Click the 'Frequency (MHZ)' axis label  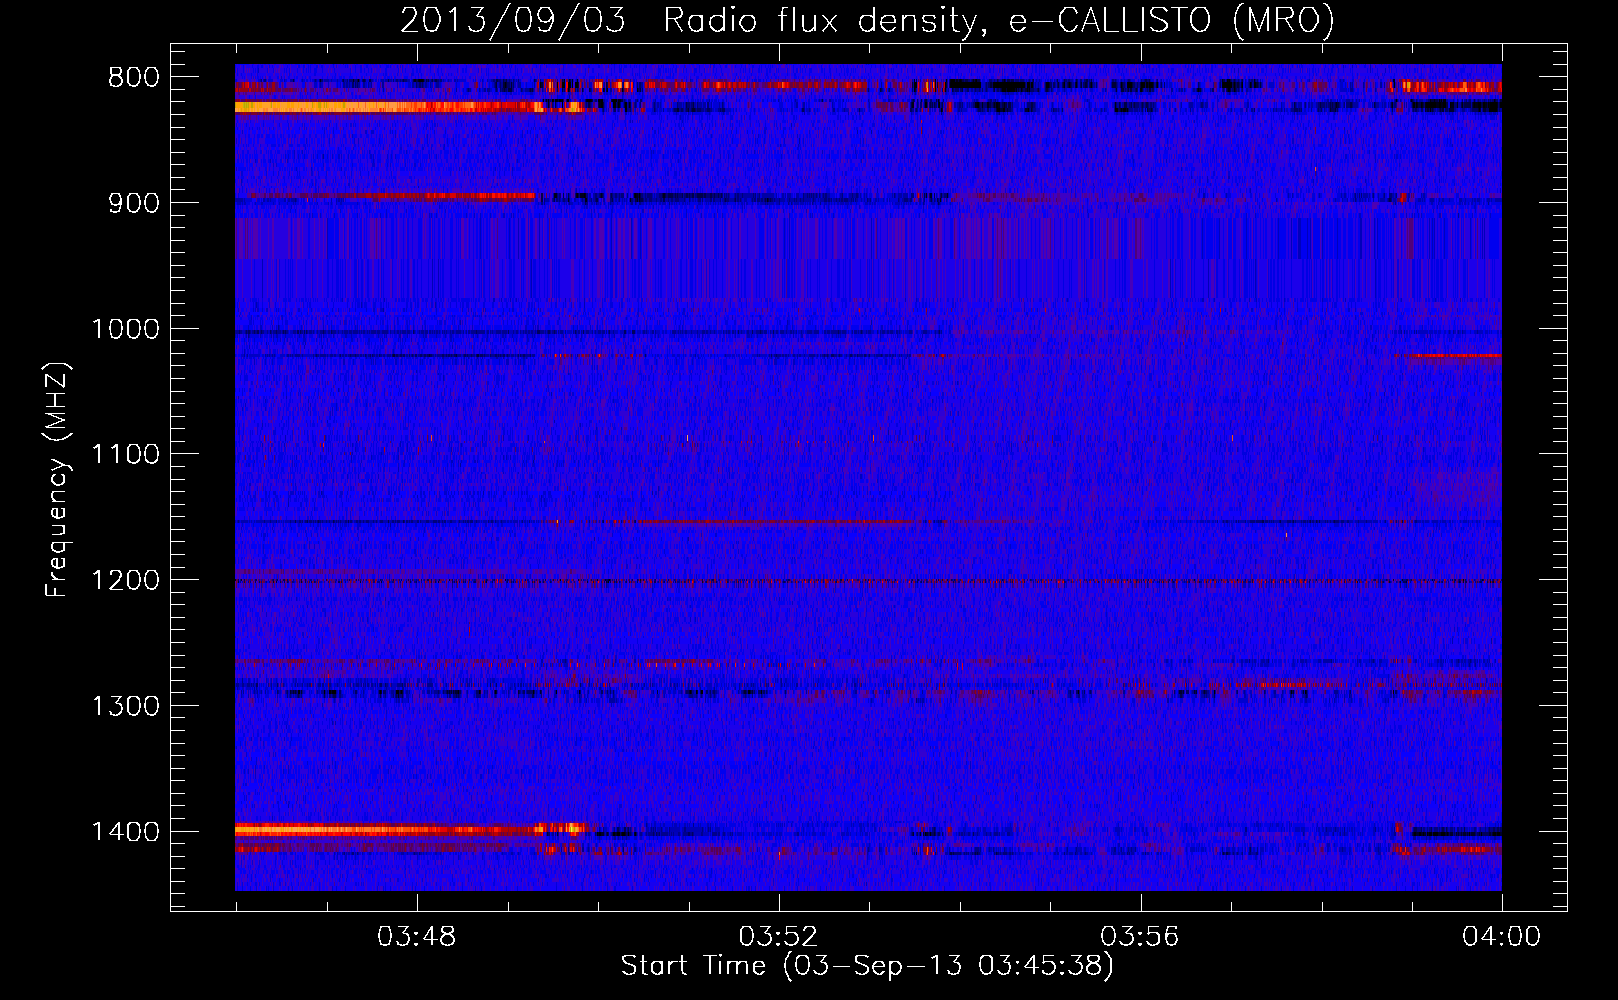[57, 479]
